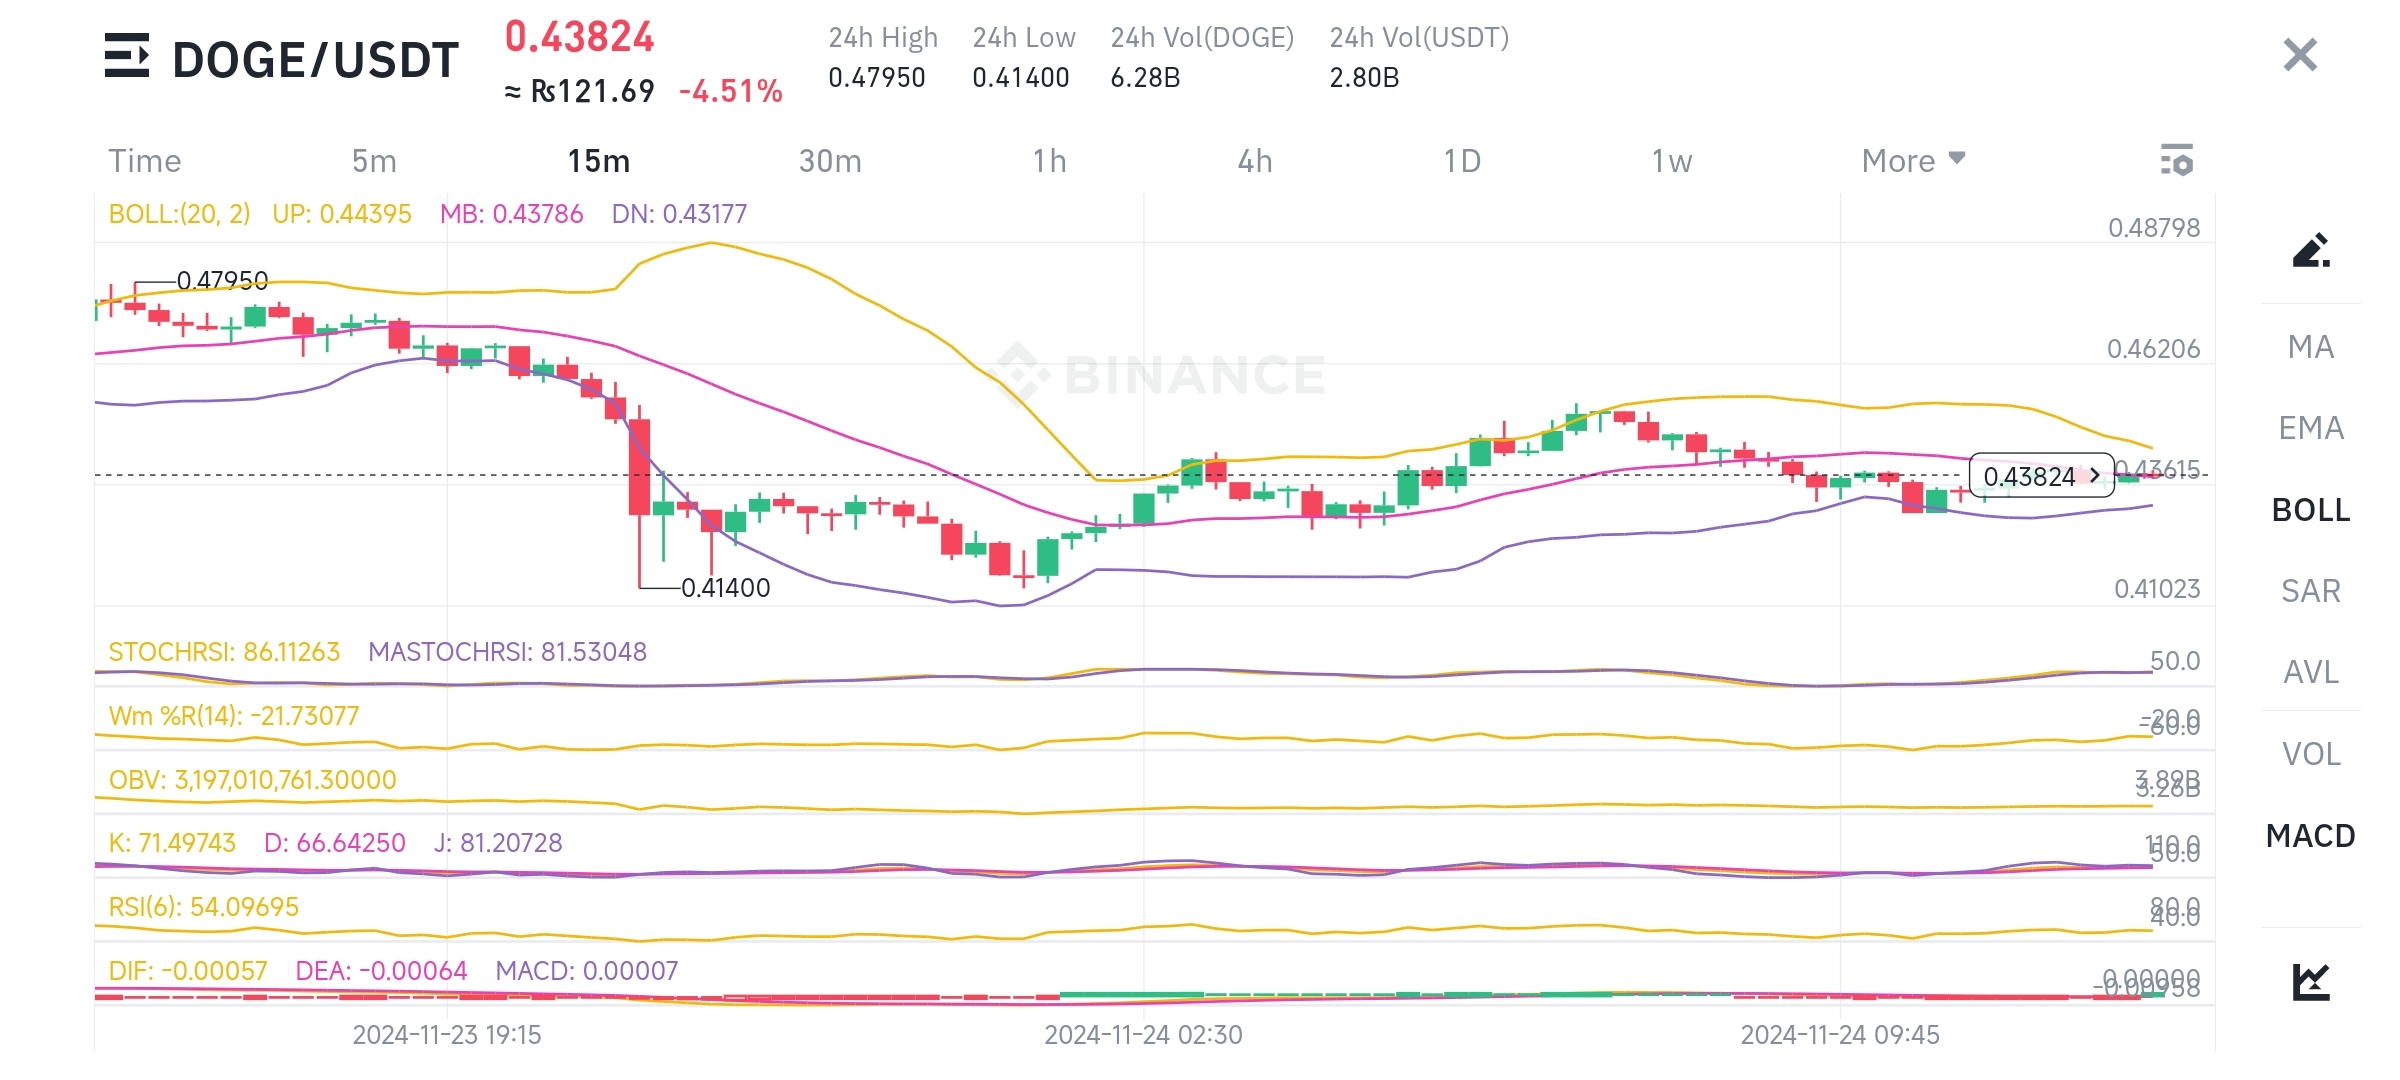Switch to the 1D timeframe
This screenshot has width=2400, height=1080.
point(1462,160)
